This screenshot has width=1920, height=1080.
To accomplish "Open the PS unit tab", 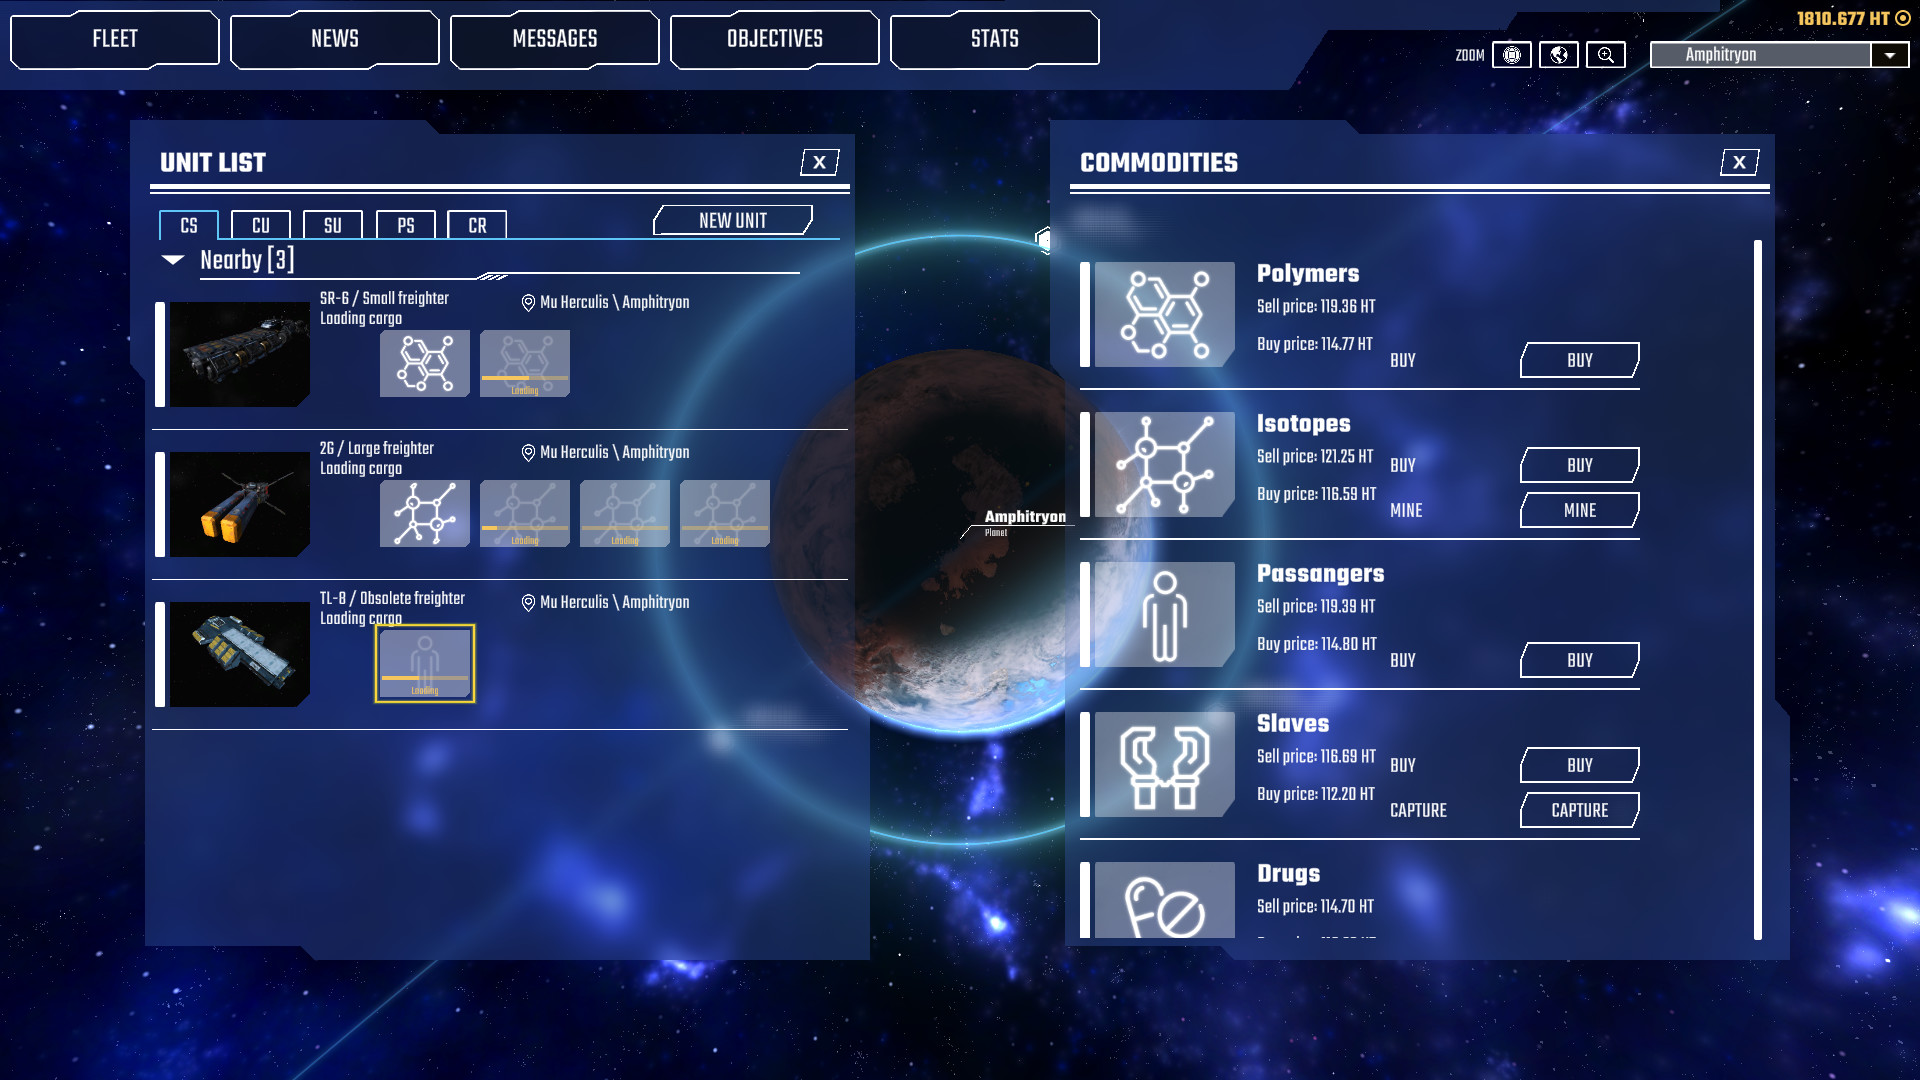I will pos(405,225).
